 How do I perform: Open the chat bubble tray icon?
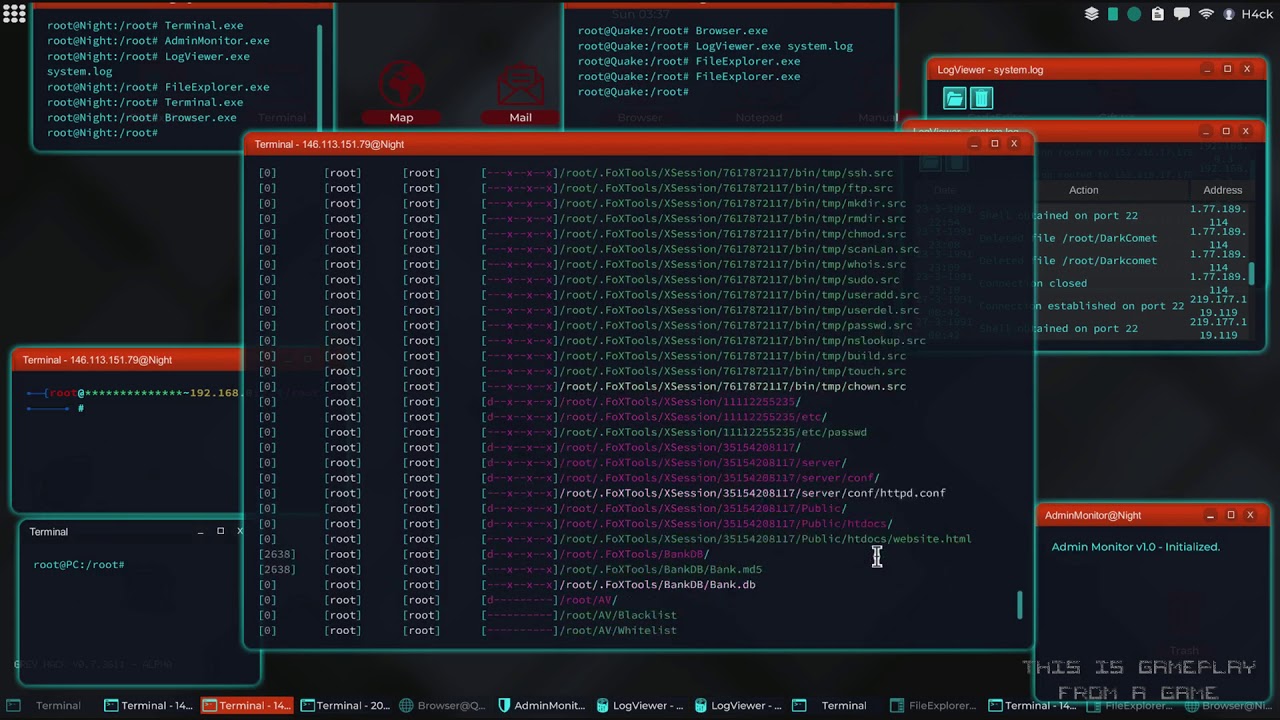click(1181, 14)
